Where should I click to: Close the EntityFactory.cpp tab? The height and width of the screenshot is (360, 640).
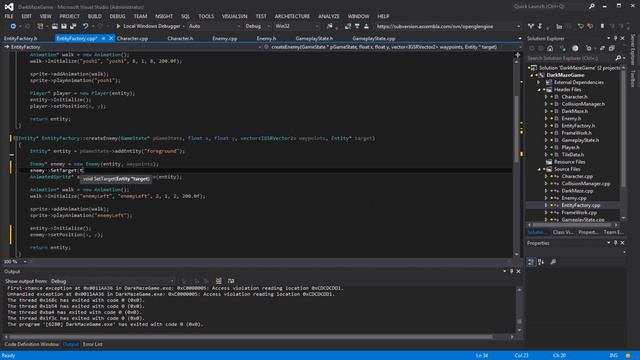[x=111, y=38]
